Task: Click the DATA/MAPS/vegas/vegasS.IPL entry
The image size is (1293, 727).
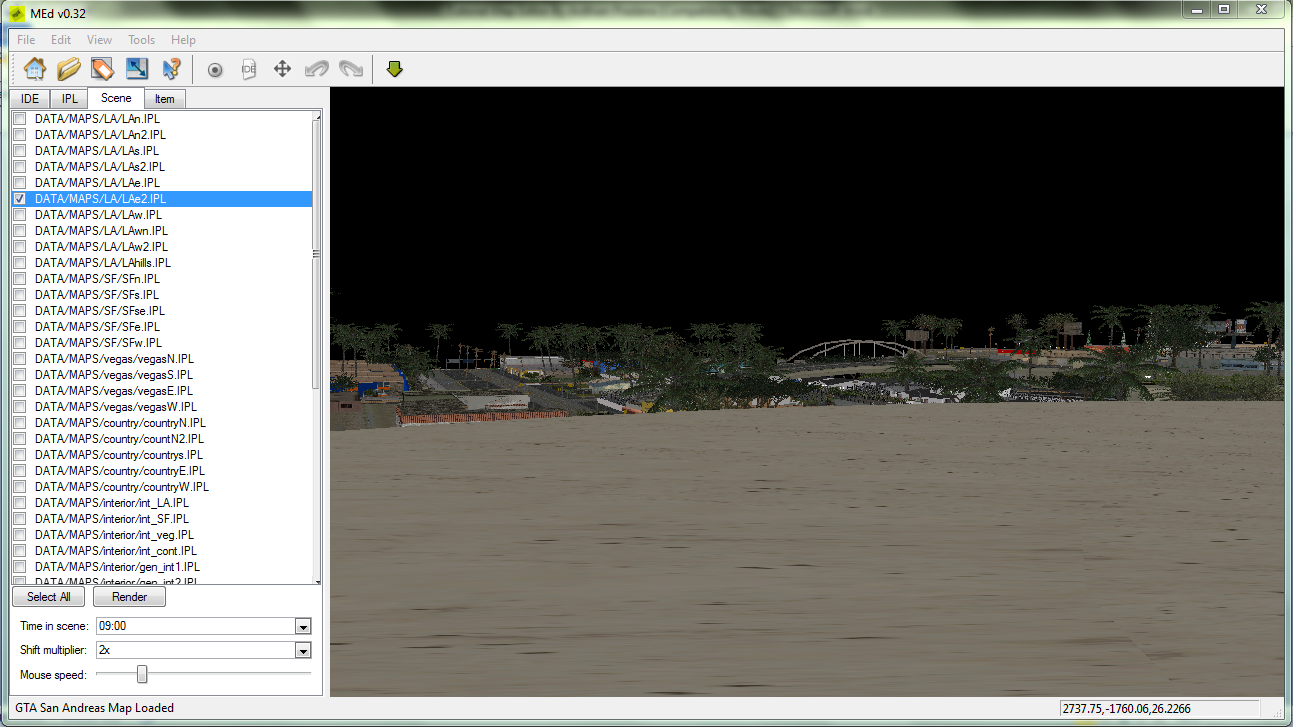Action: [162, 375]
